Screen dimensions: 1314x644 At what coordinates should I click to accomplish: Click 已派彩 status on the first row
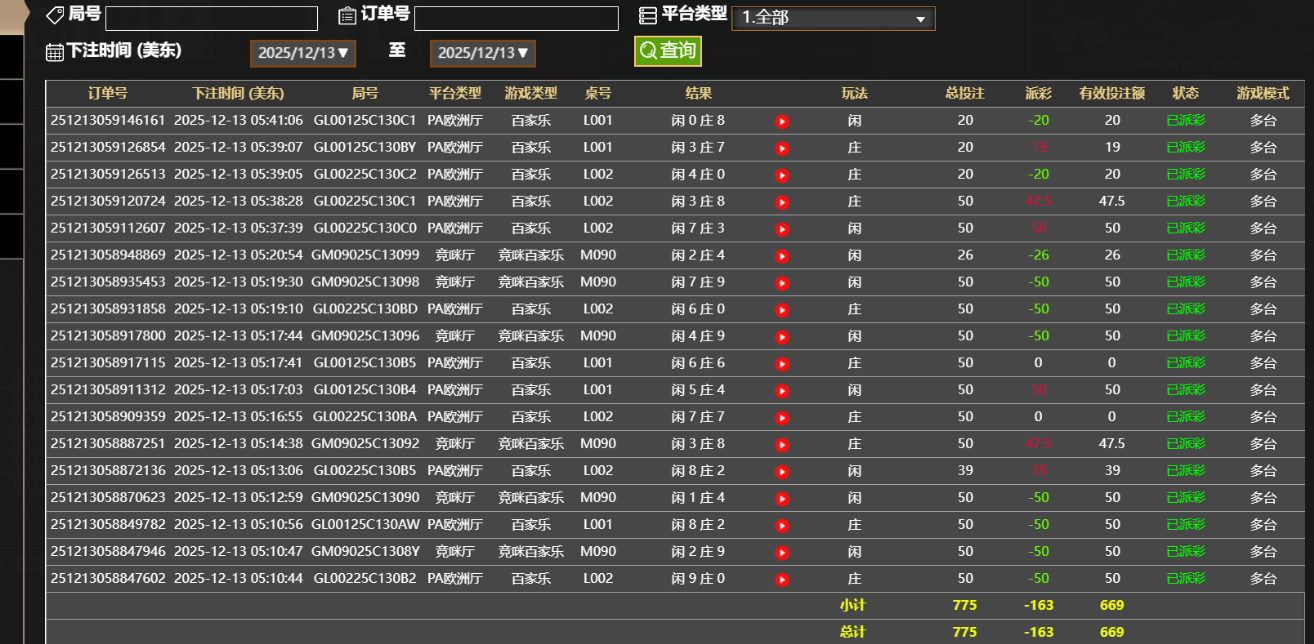pos(1186,121)
